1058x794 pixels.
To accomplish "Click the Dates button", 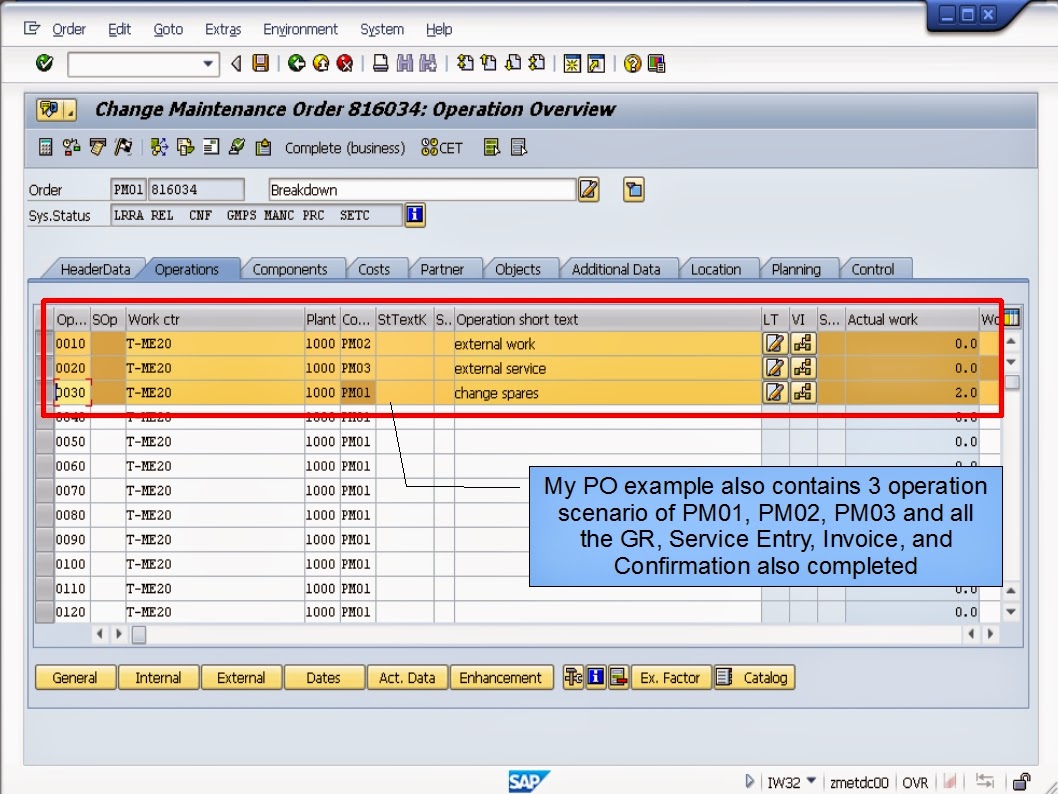I will tap(323, 677).
